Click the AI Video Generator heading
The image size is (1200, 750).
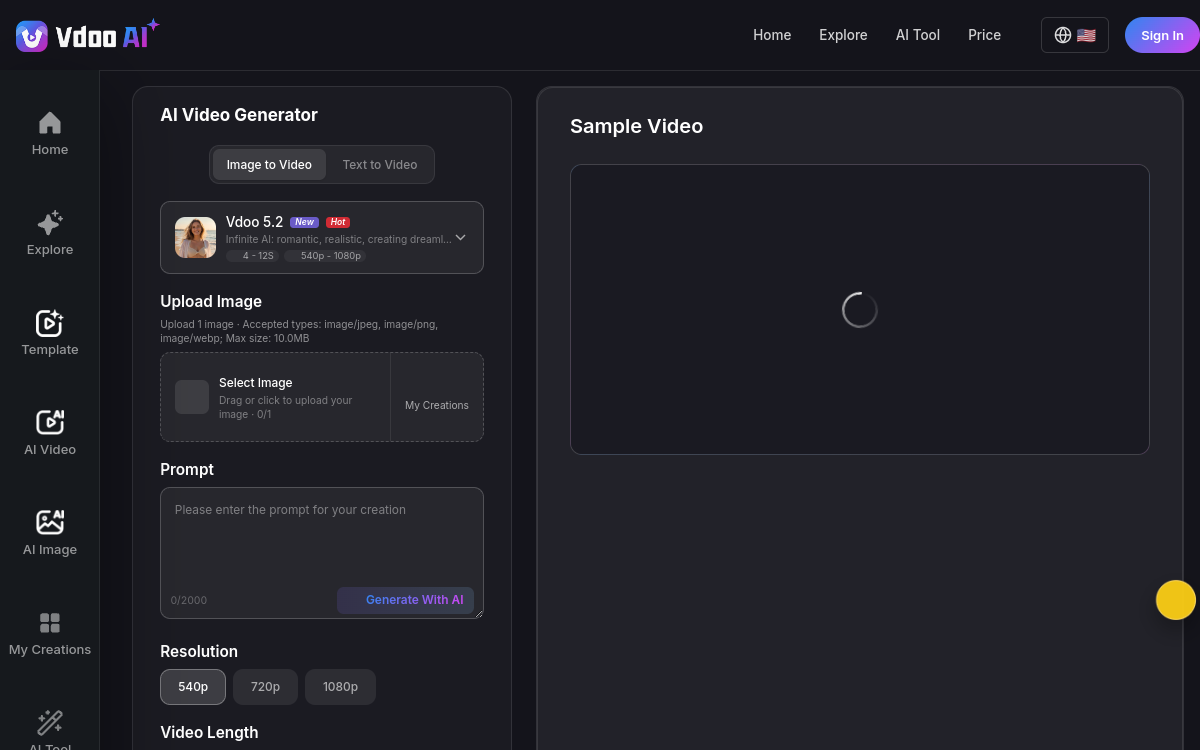pyautogui.click(x=239, y=115)
